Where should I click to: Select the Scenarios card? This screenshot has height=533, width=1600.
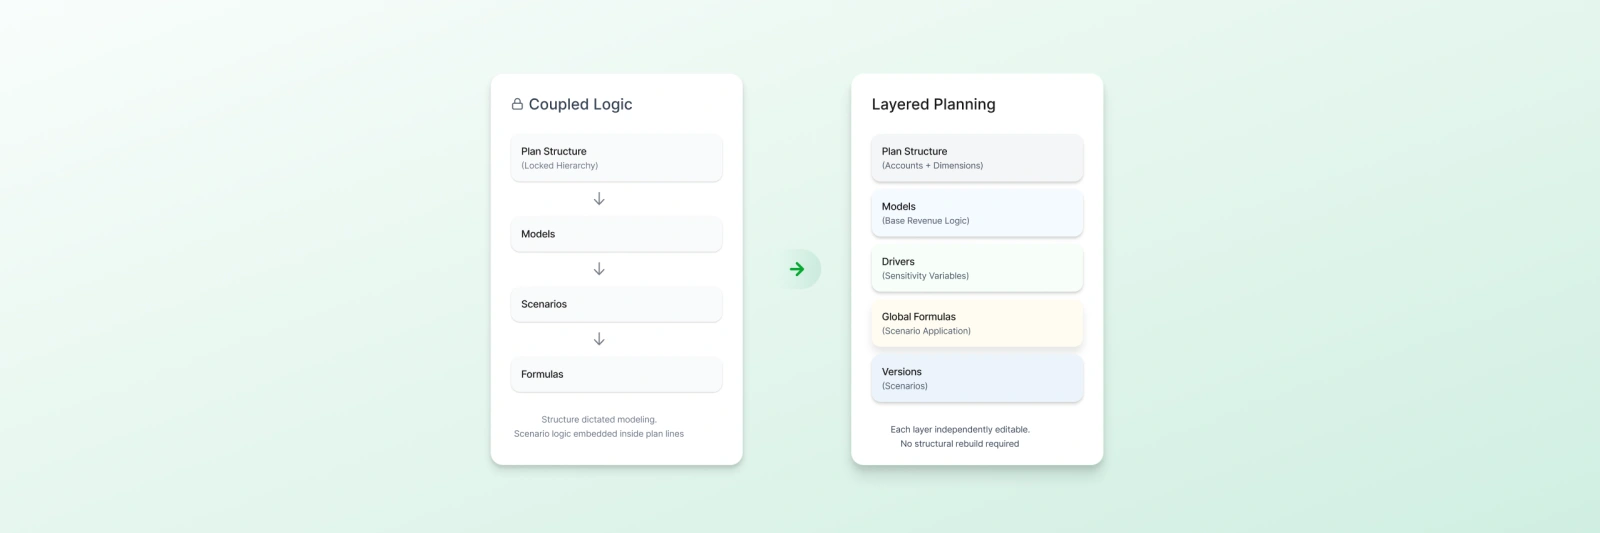click(616, 304)
